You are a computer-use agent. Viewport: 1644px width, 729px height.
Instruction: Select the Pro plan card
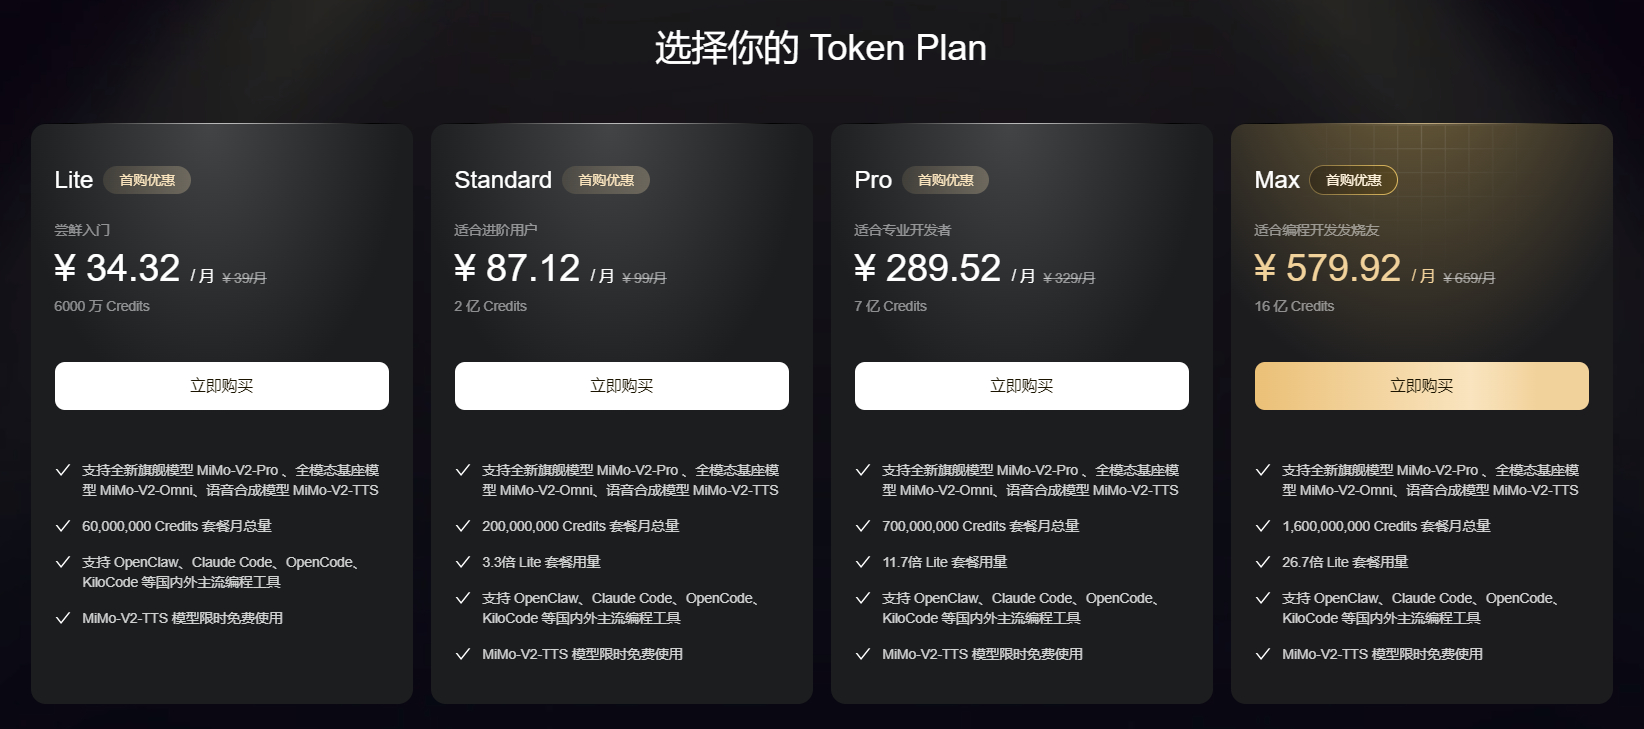[x=1021, y=412]
